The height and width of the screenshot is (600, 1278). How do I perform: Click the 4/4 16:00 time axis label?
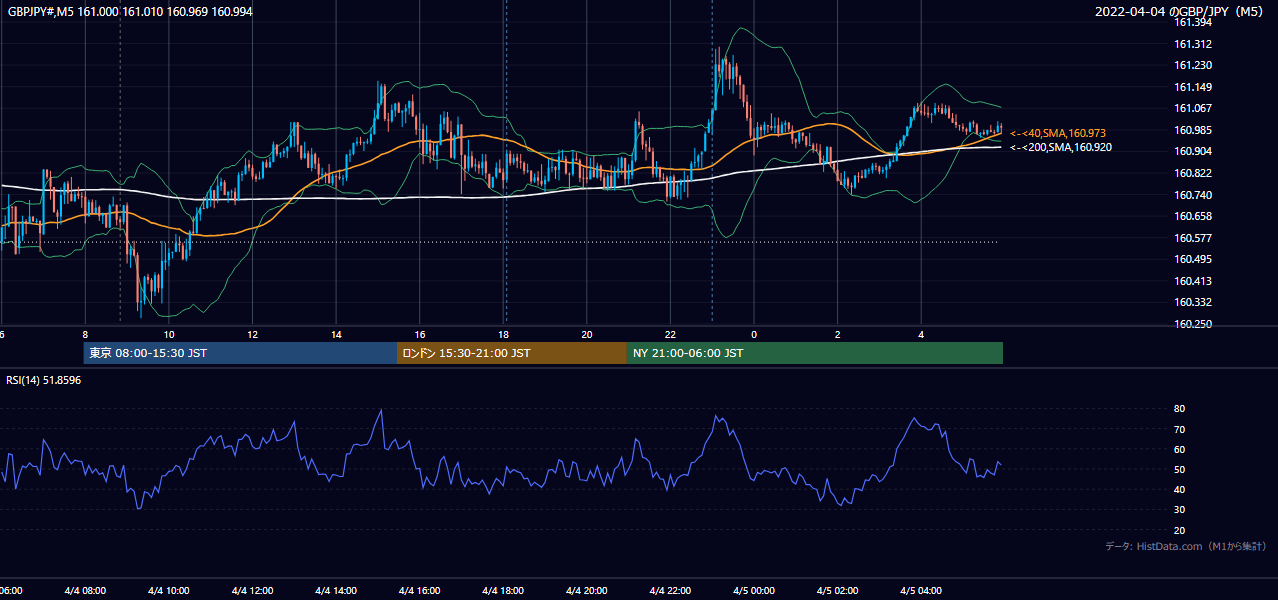(419, 591)
